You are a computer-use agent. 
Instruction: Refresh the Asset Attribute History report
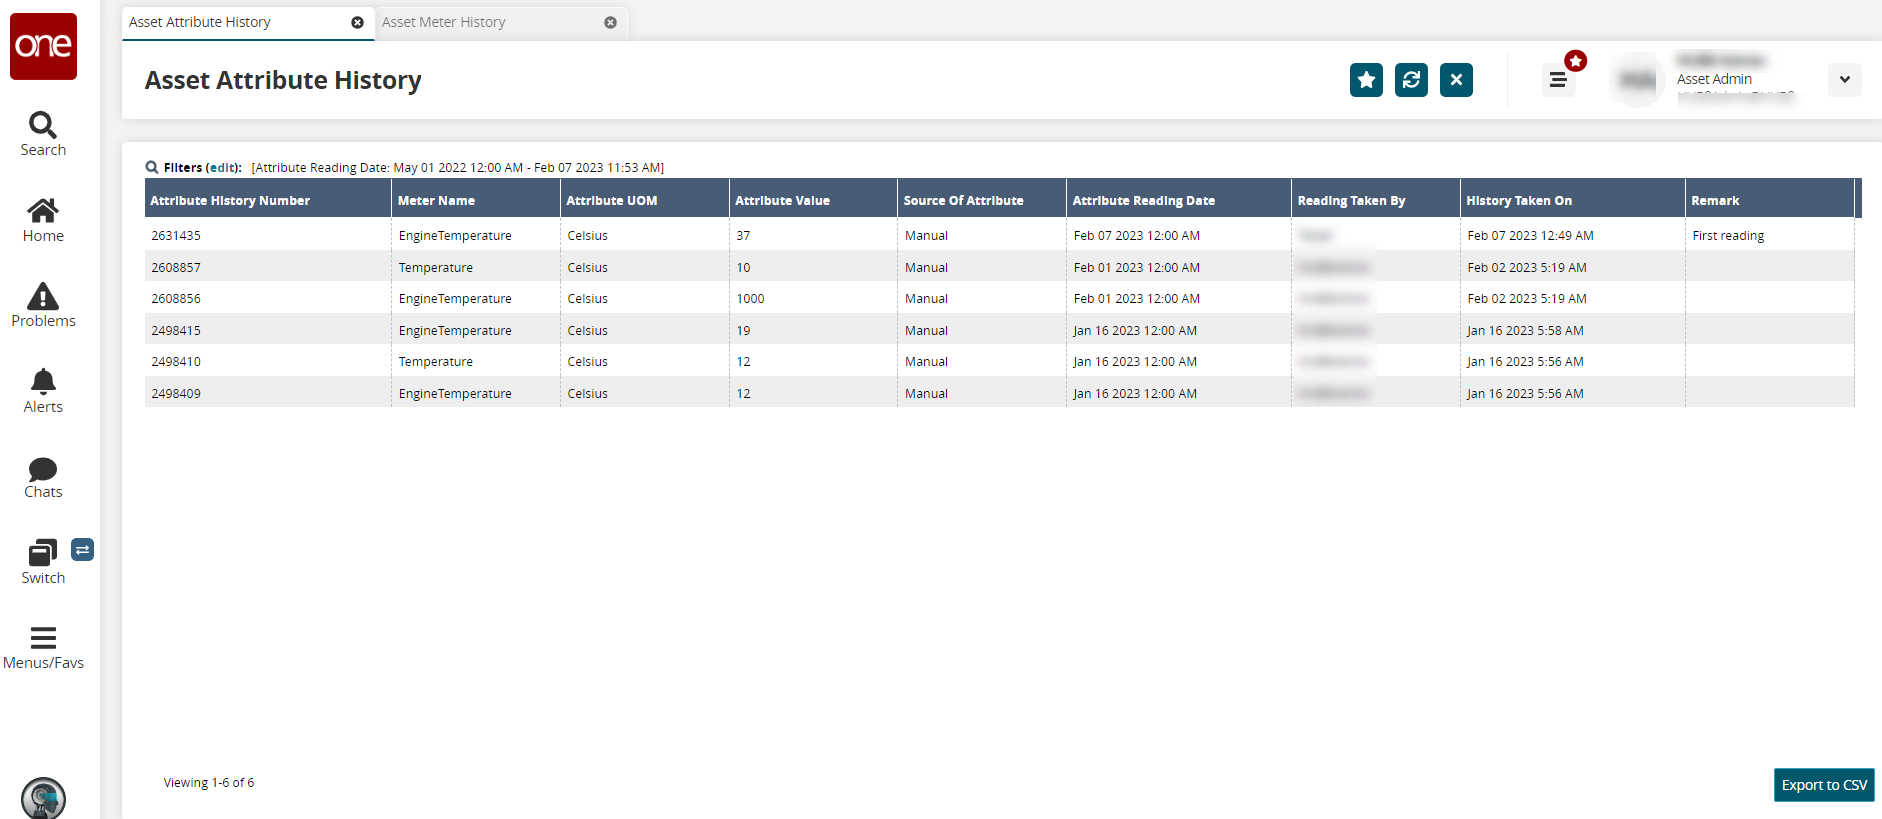tap(1411, 80)
